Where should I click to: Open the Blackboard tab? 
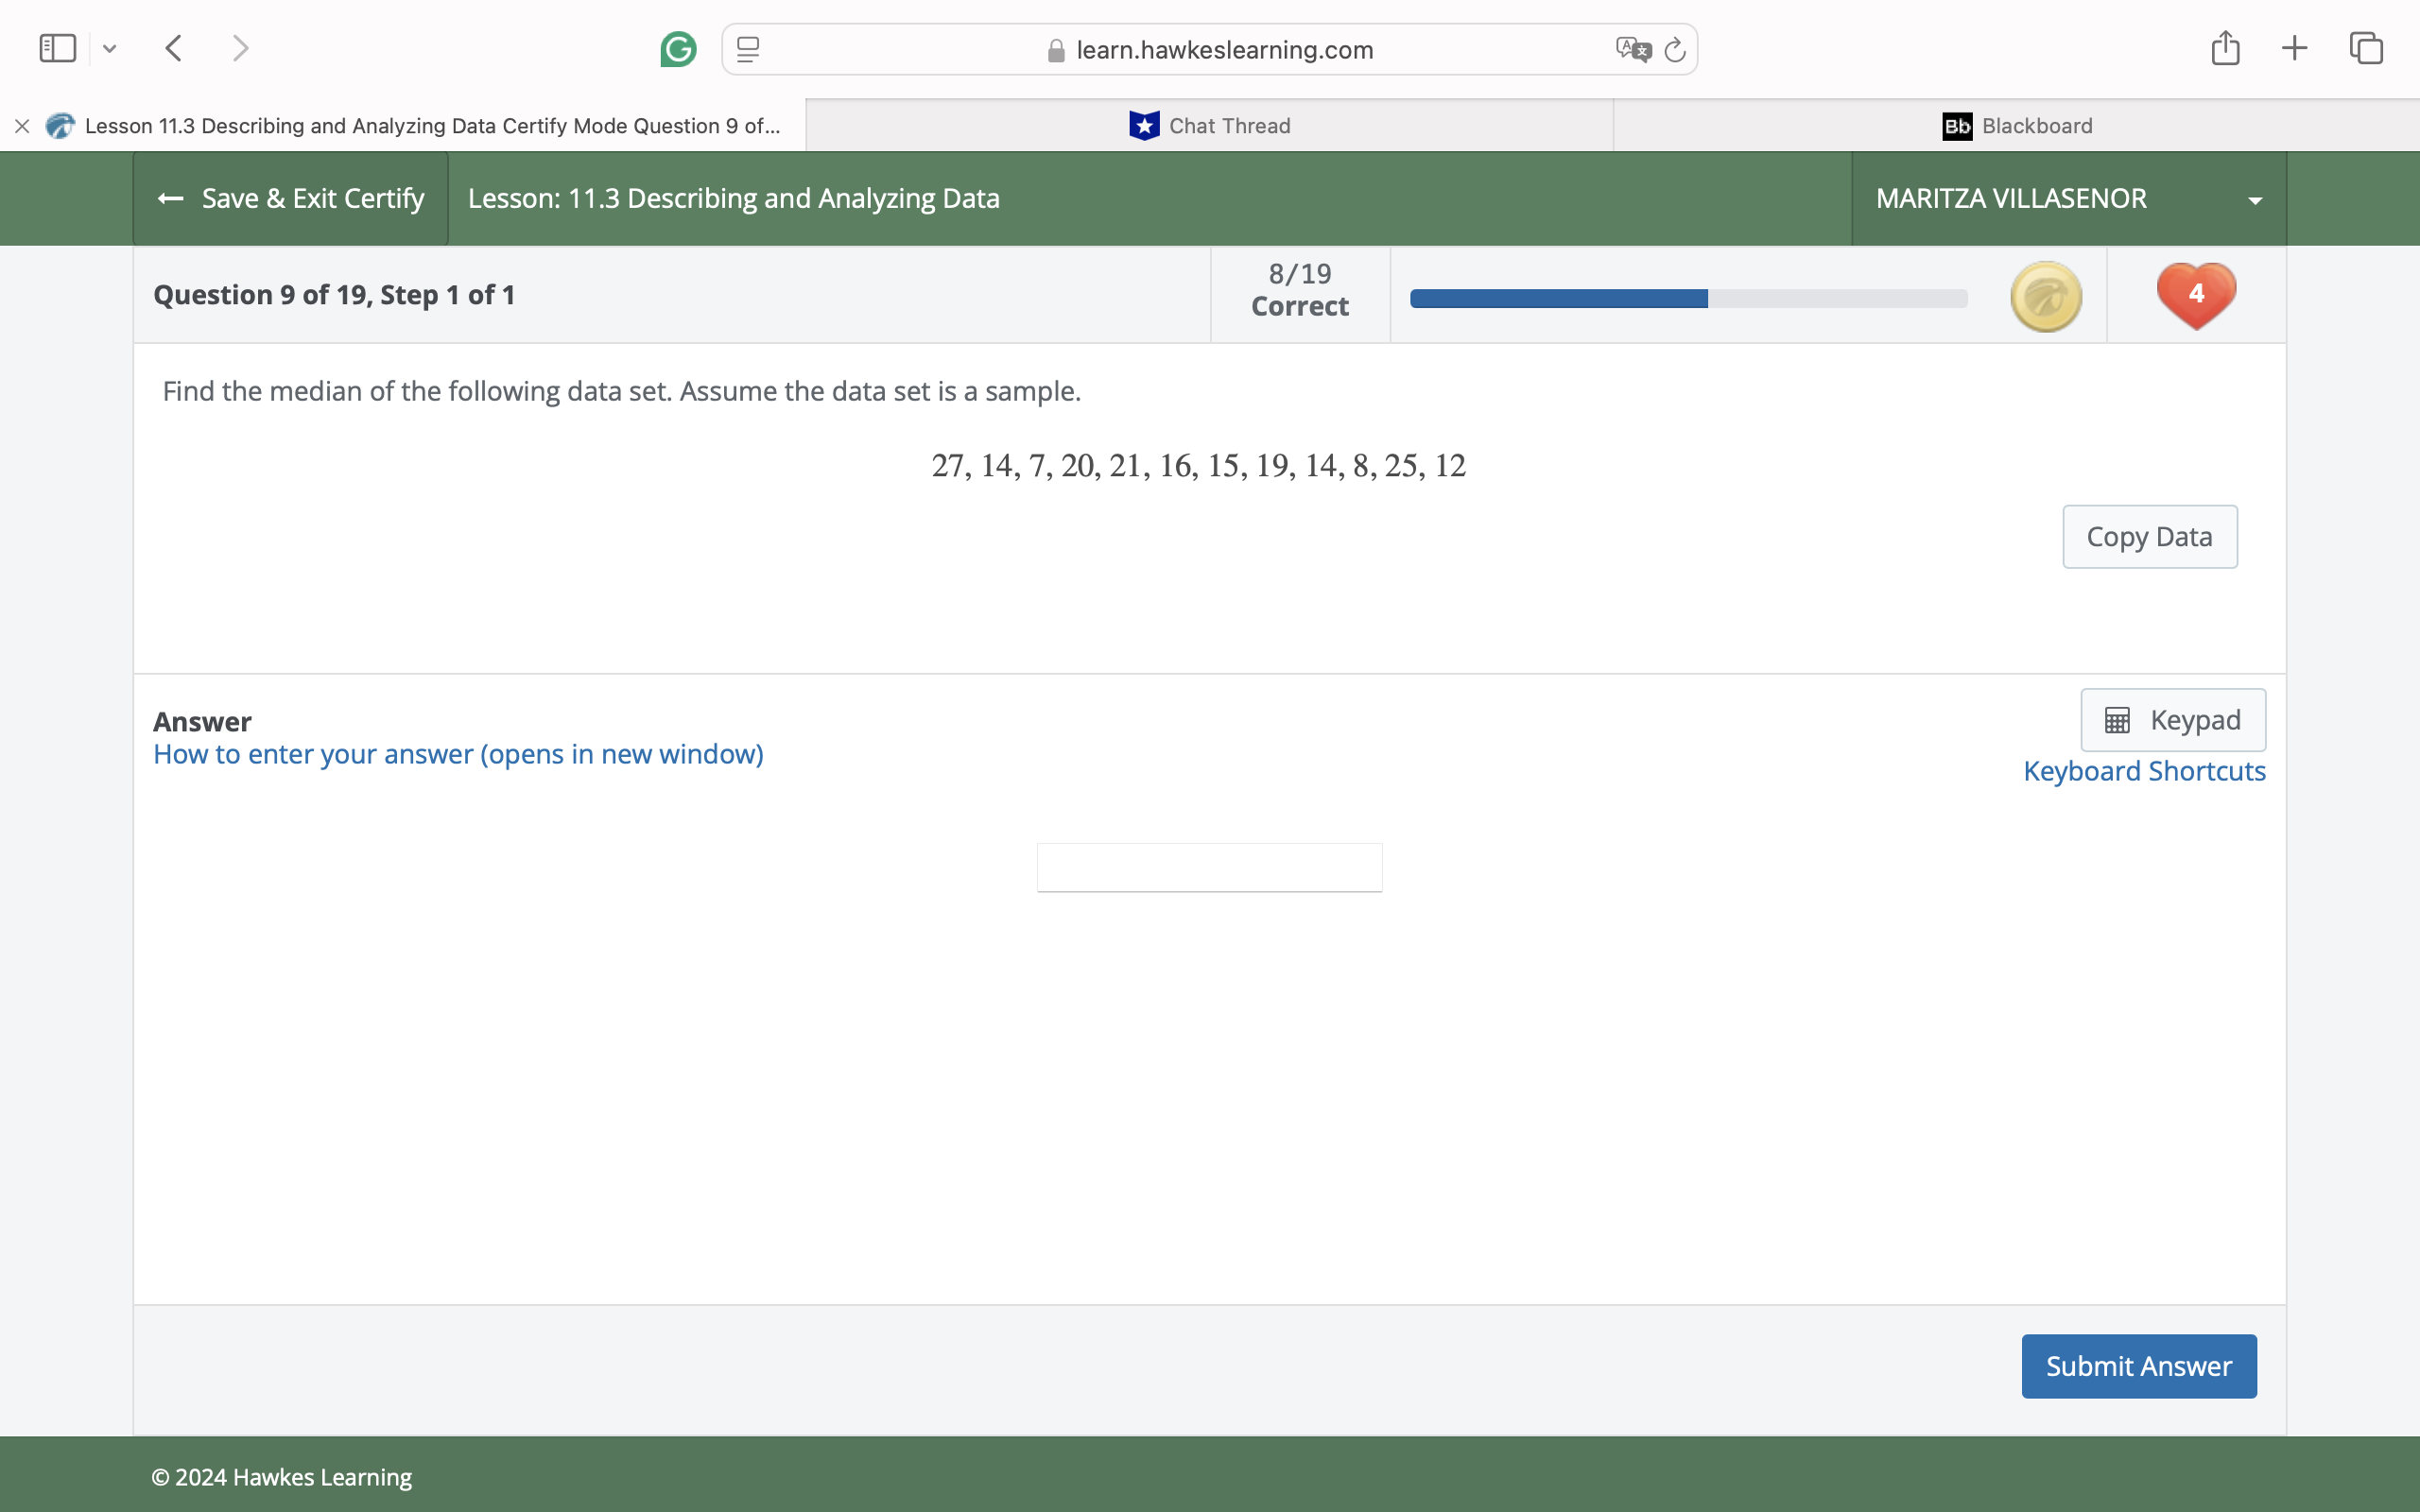[x=2017, y=125]
